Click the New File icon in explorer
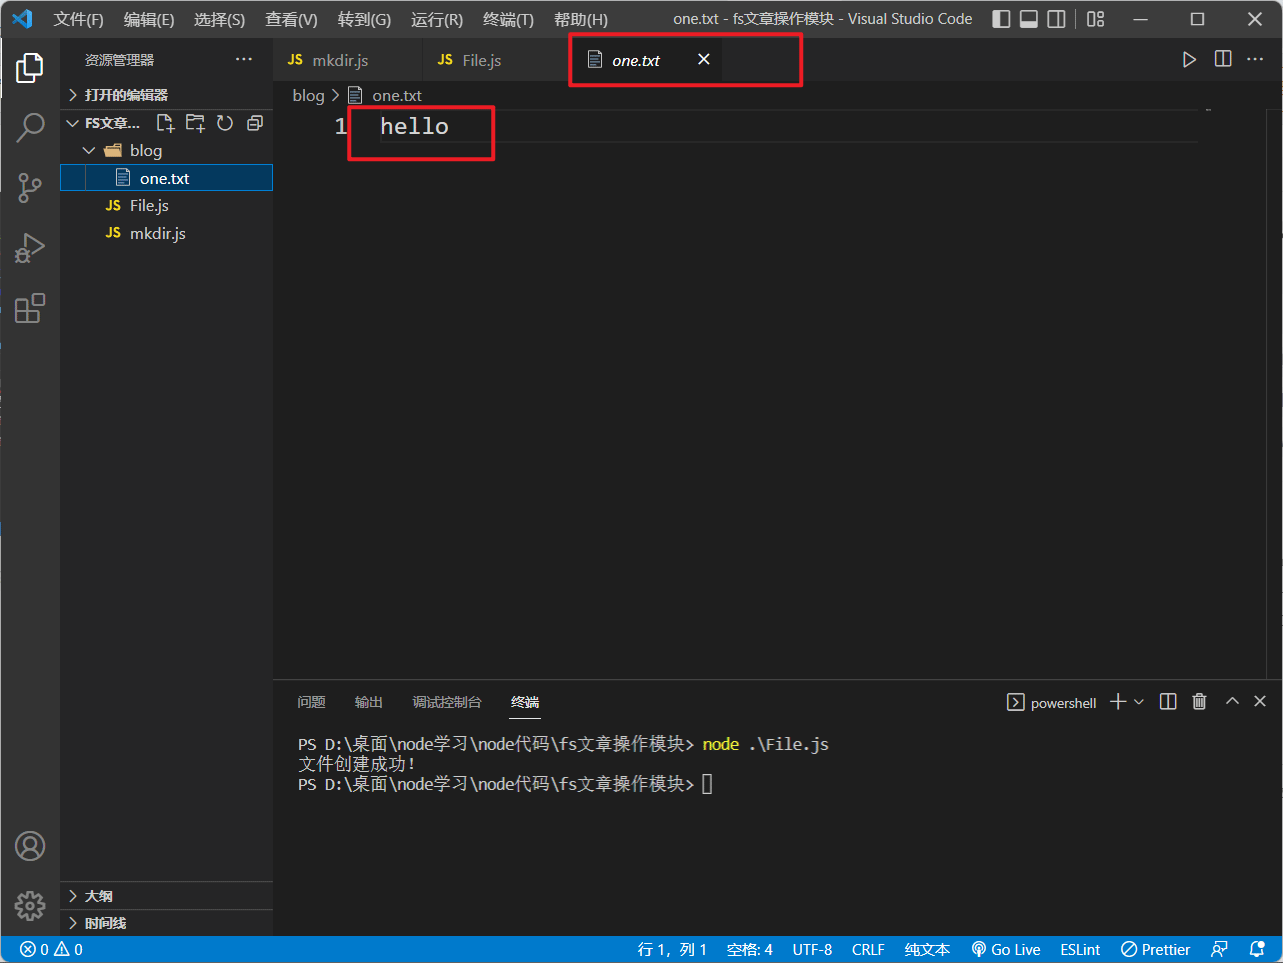1283x963 pixels. click(165, 123)
